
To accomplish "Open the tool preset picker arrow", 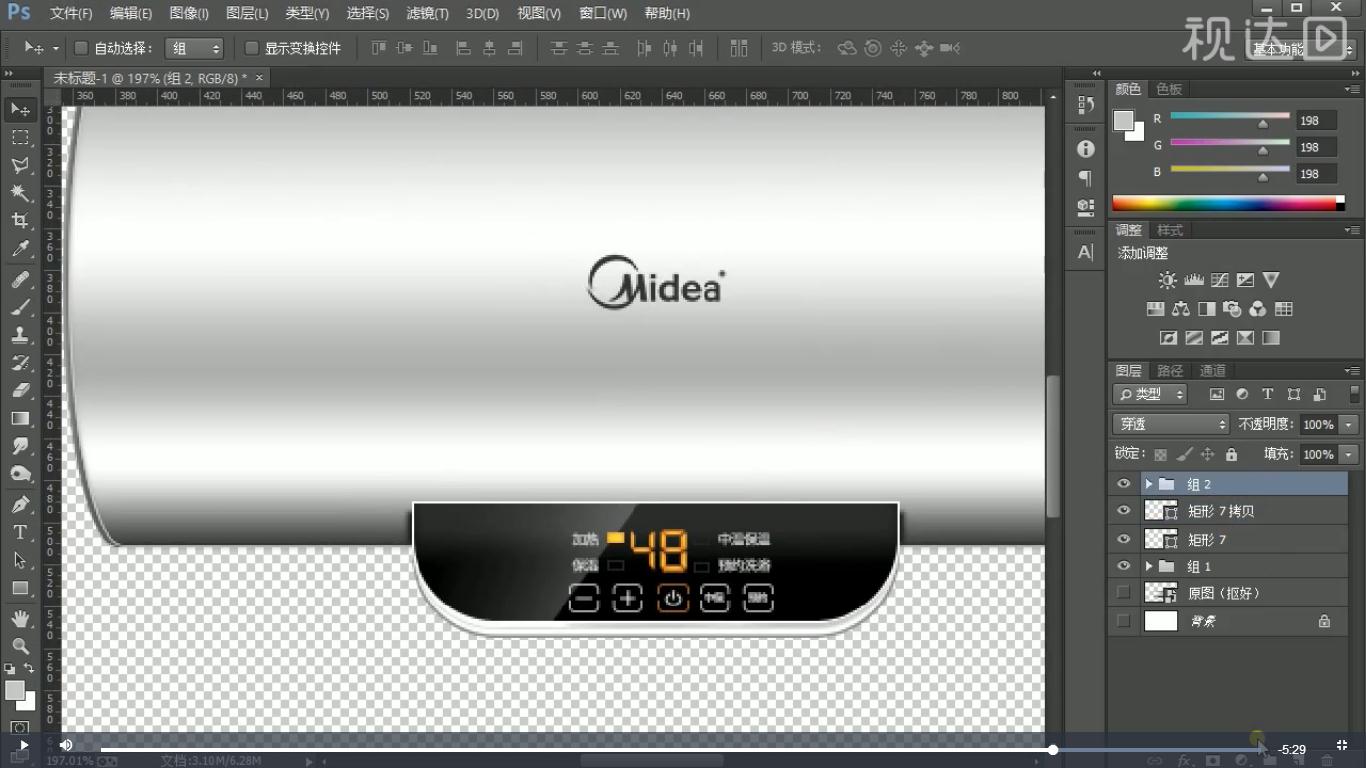I will [x=56, y=48].
